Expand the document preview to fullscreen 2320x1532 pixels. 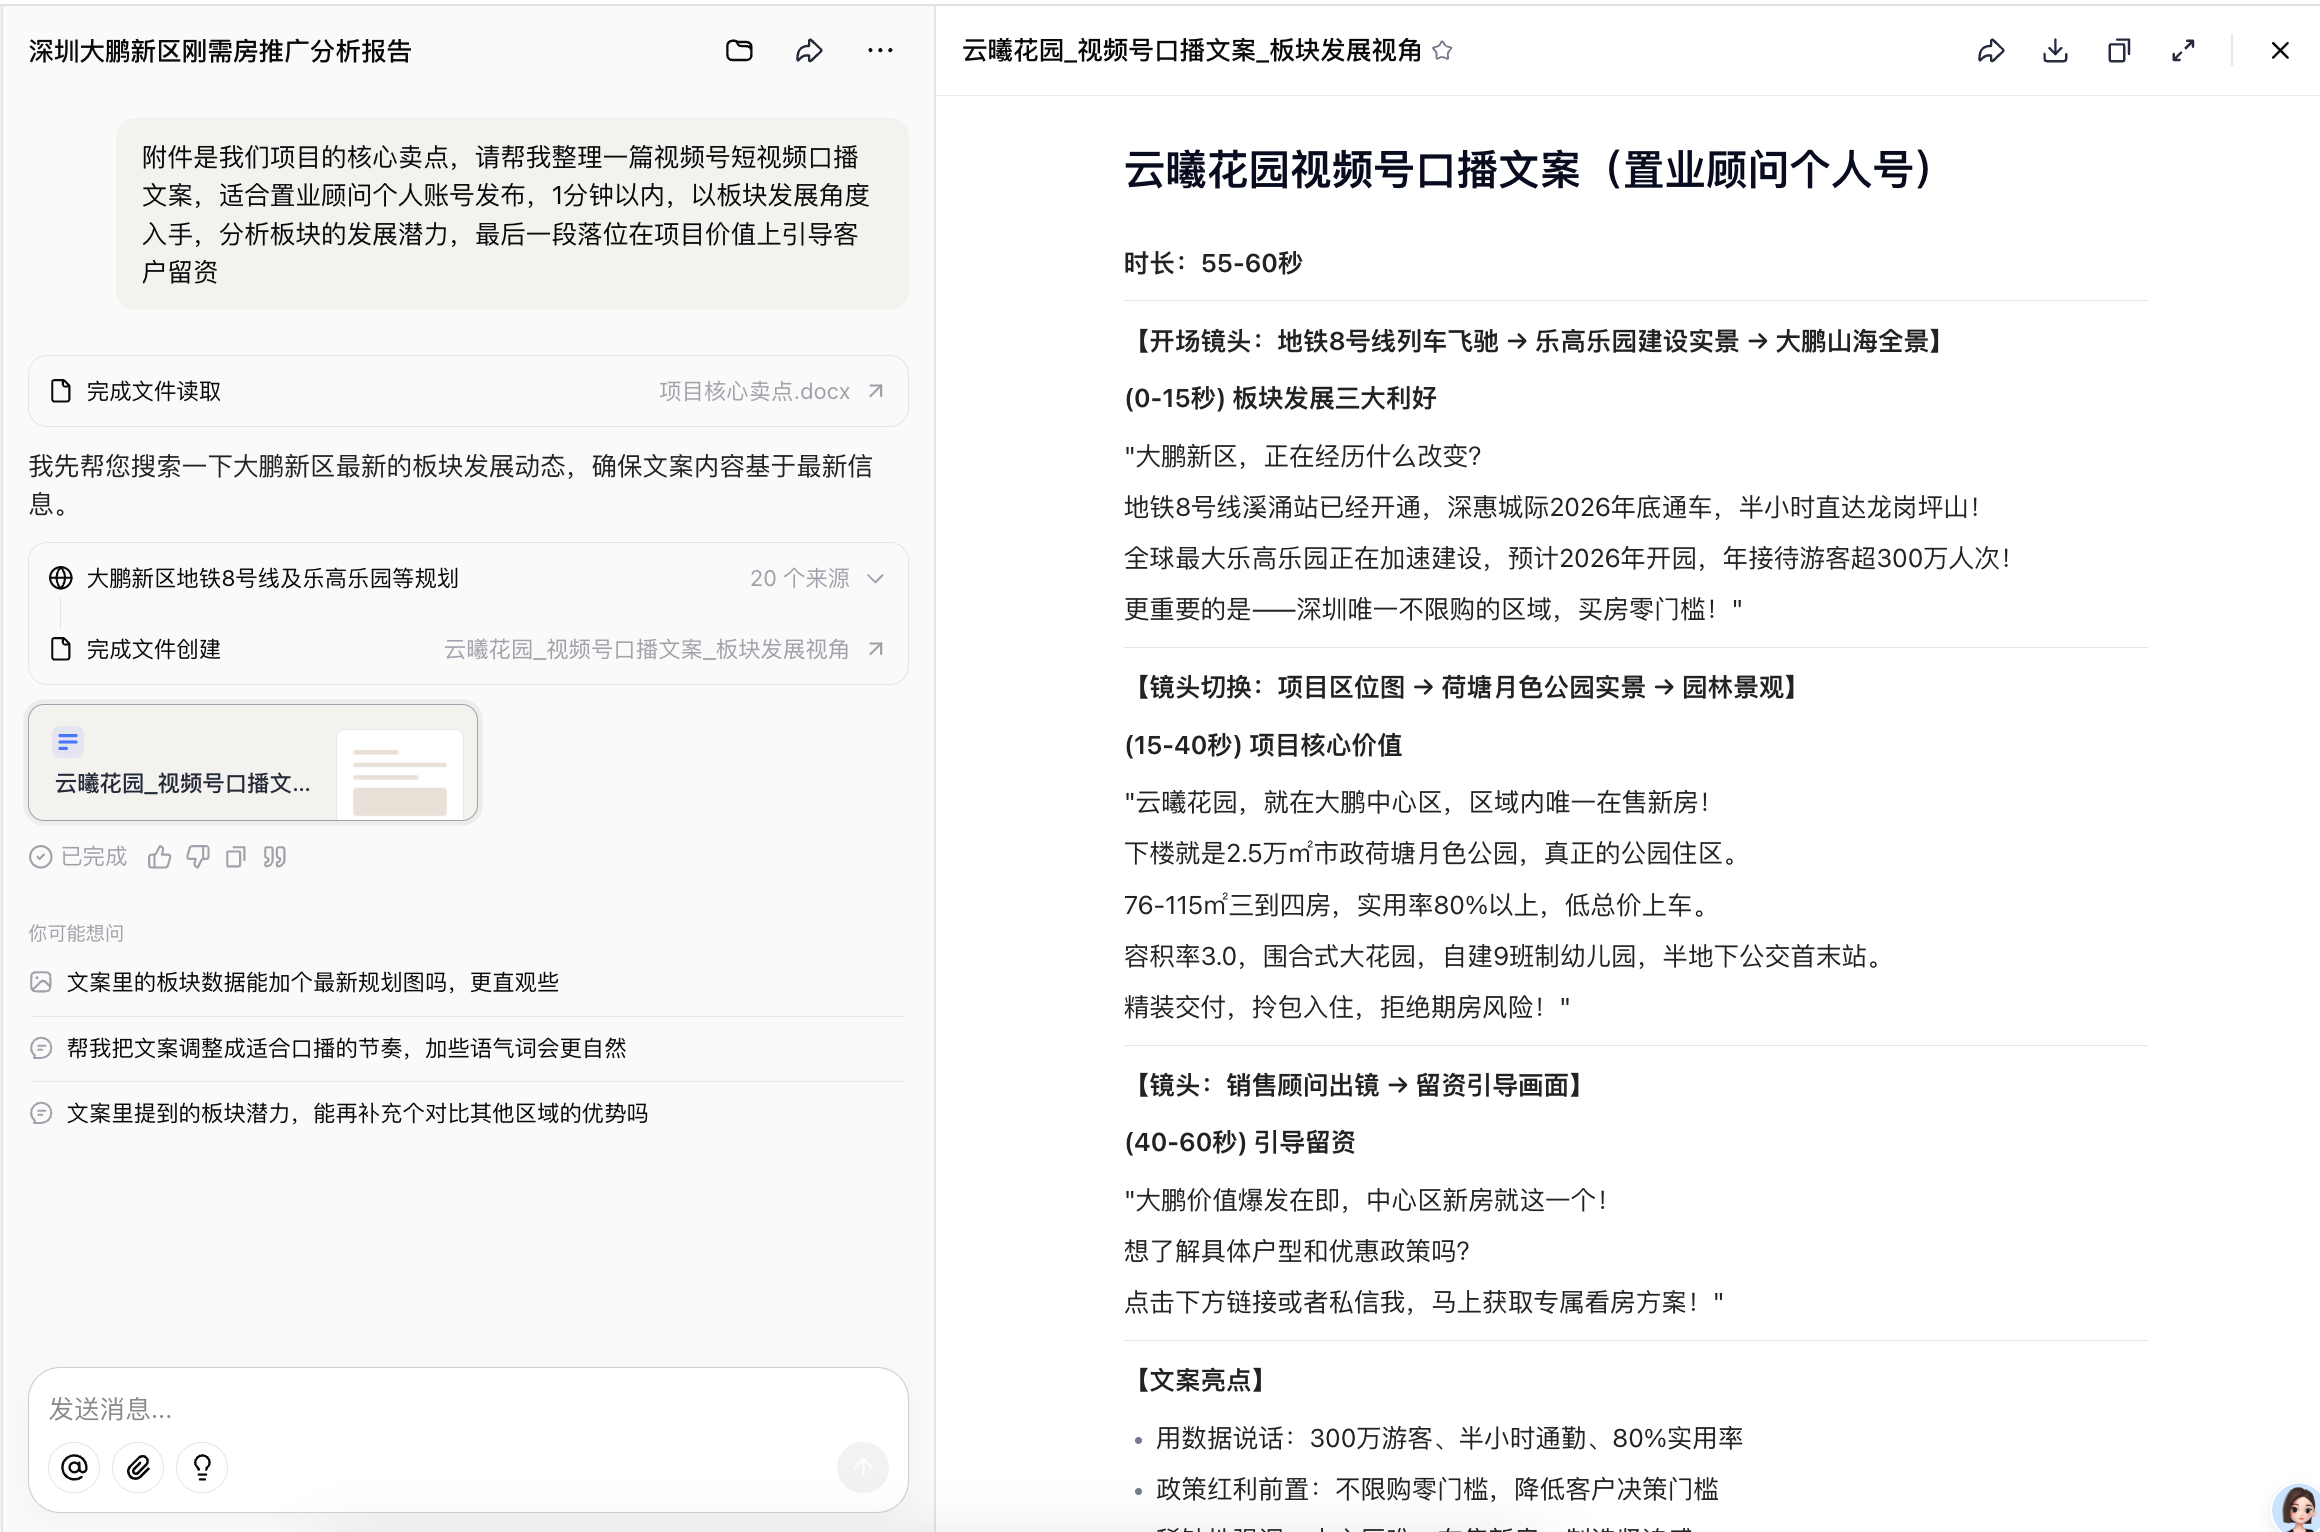[x=2182, y=51]
